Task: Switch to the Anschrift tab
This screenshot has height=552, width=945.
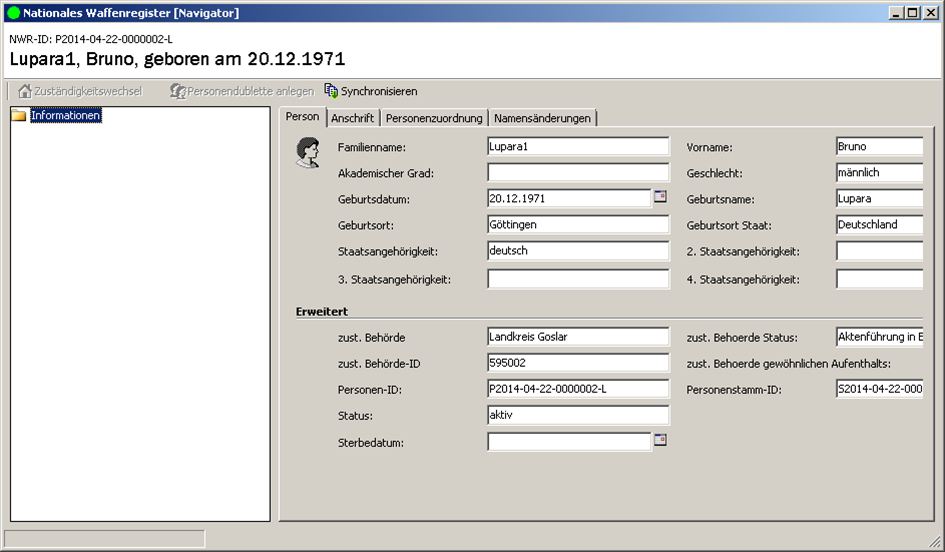Action: (352, 118)
